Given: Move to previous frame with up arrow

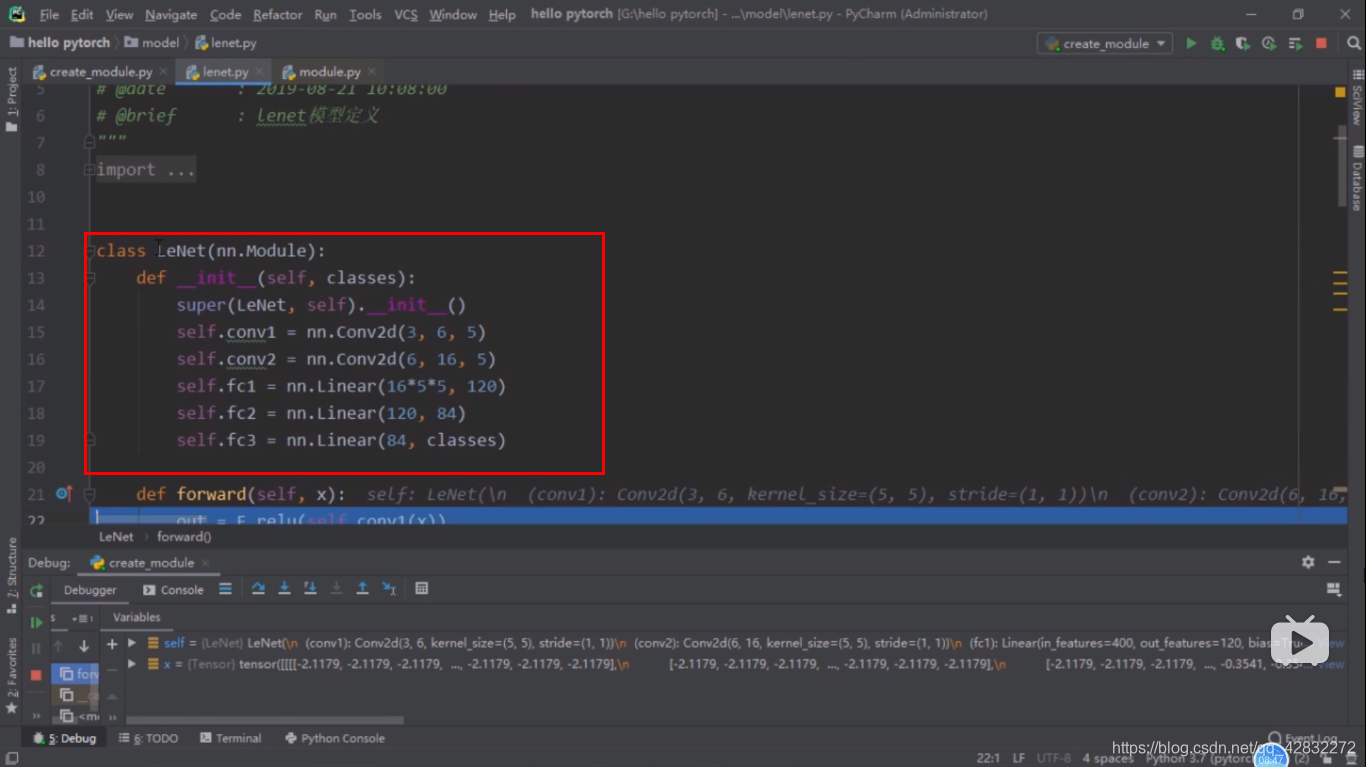Looking at the screenshot, I should click(x=59, y=646).
